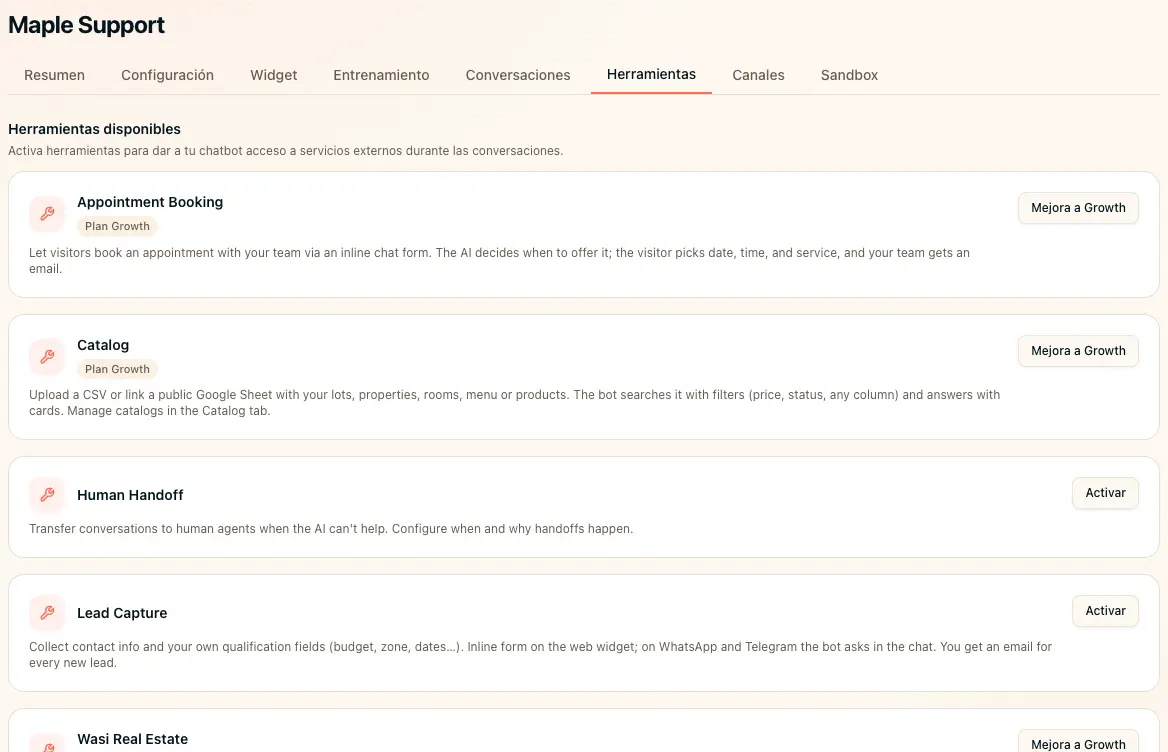
Task: Click the Lead Capture description text
Action: click(x=540, y=654)
